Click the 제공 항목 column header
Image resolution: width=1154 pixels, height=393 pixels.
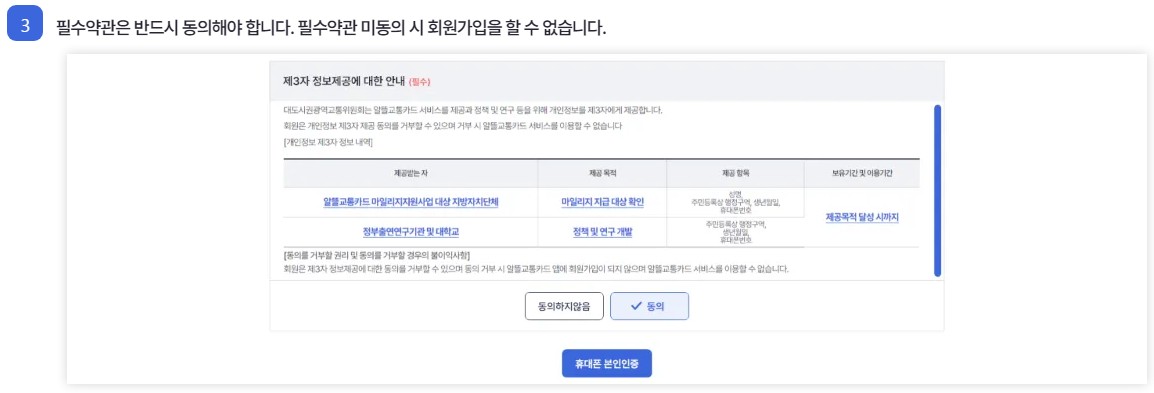735,174
